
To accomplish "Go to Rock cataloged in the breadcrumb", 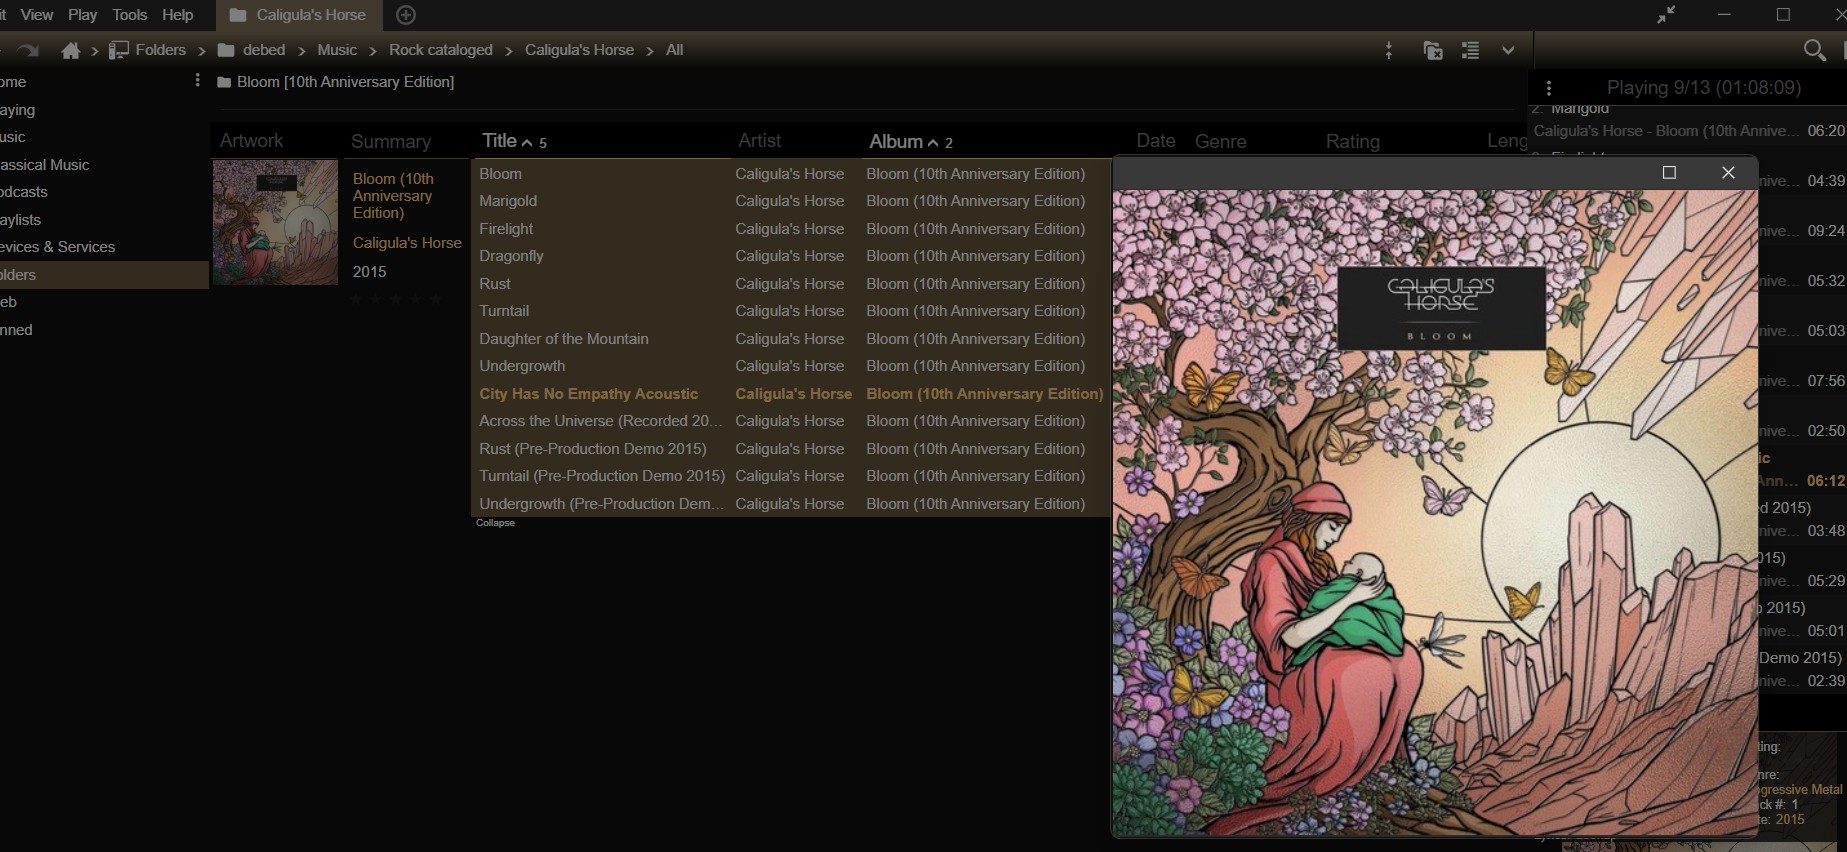I will pyautogui.click(x=440, y=50).
